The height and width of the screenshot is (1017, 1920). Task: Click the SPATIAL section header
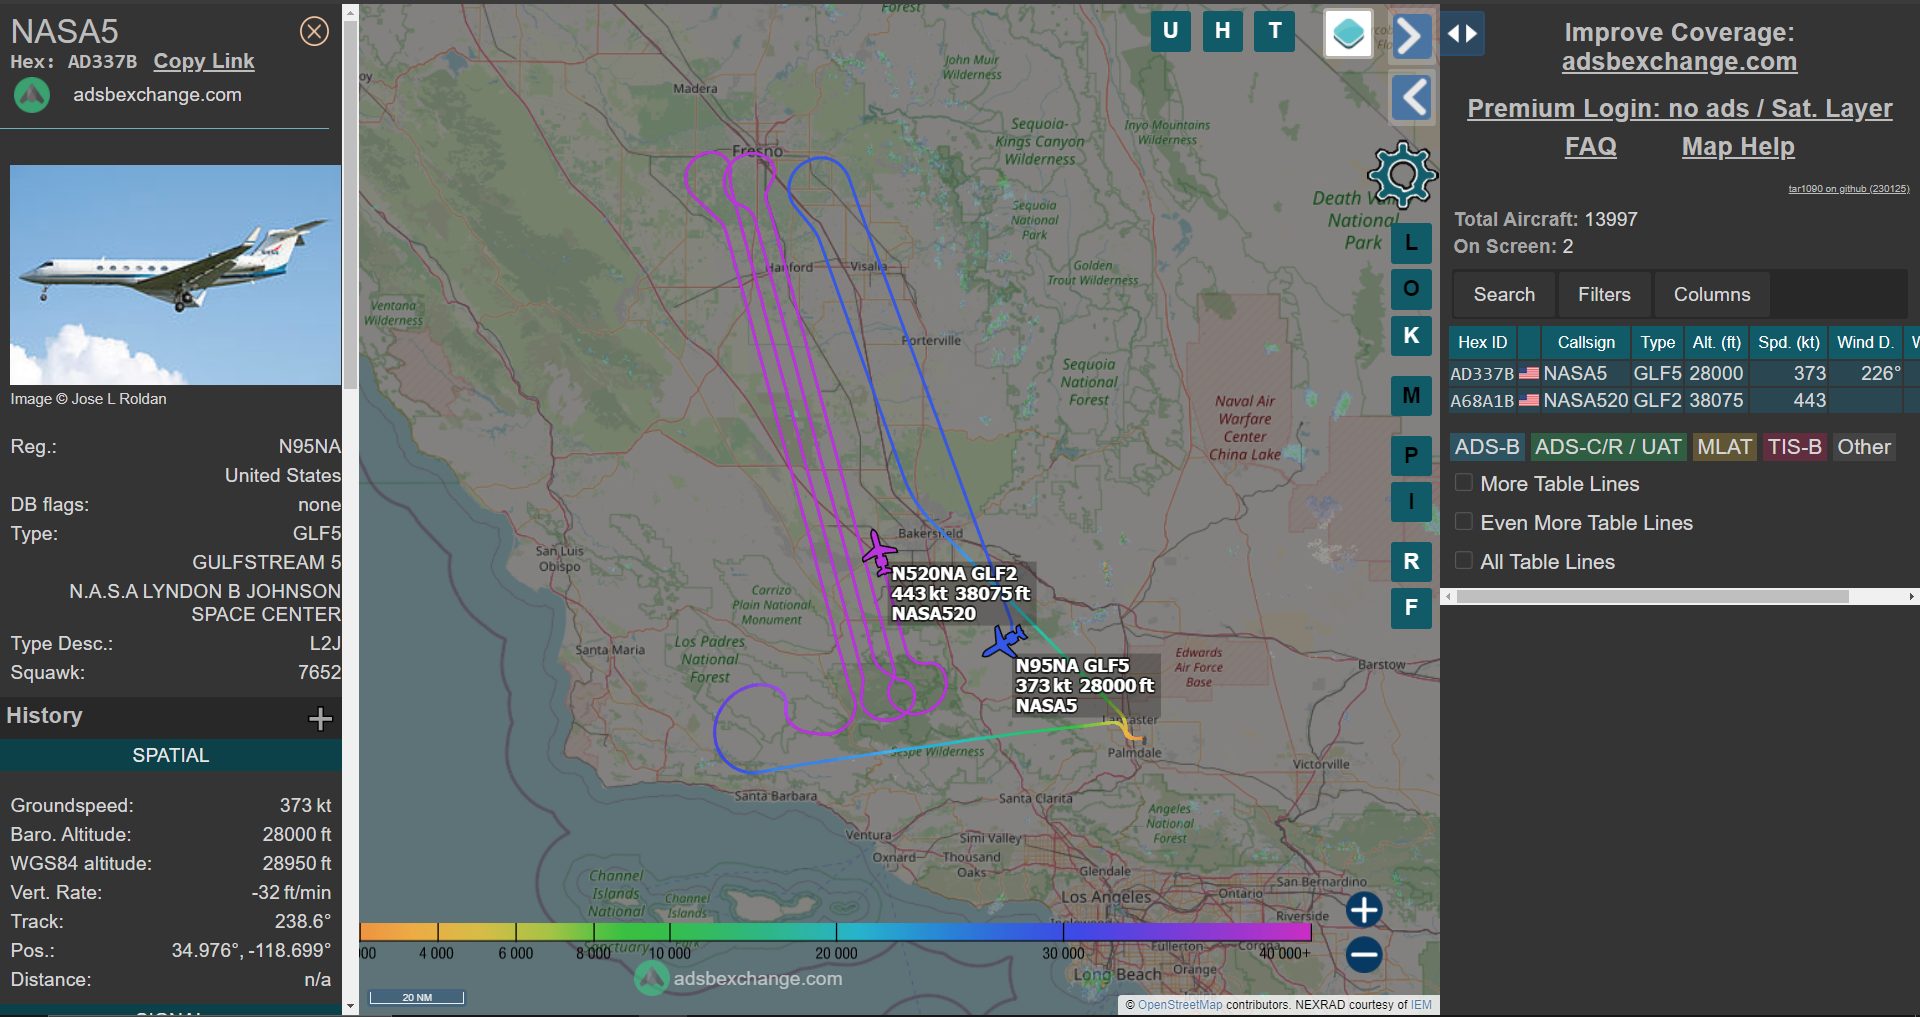tap(171, 755)
